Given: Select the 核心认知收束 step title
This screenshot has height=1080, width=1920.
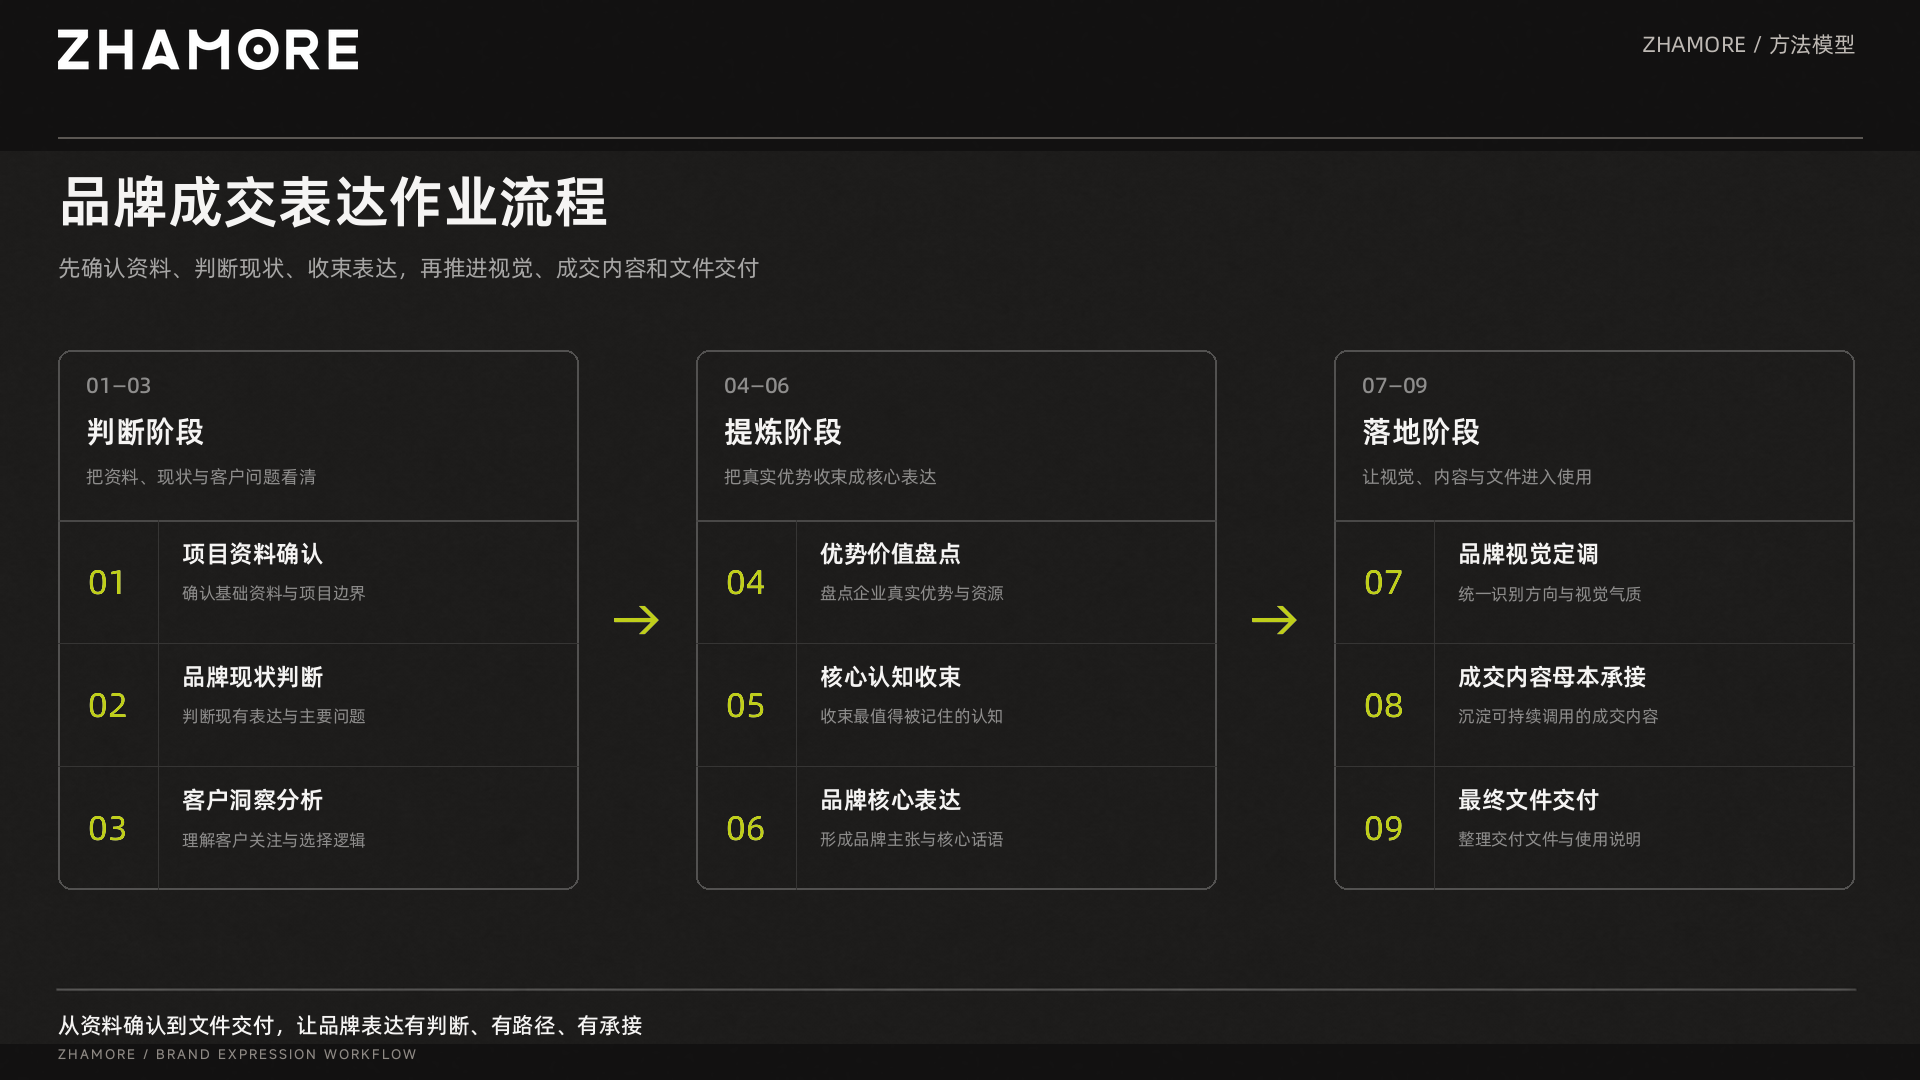Looking at the screenshot, I should (x=890, y=677).
